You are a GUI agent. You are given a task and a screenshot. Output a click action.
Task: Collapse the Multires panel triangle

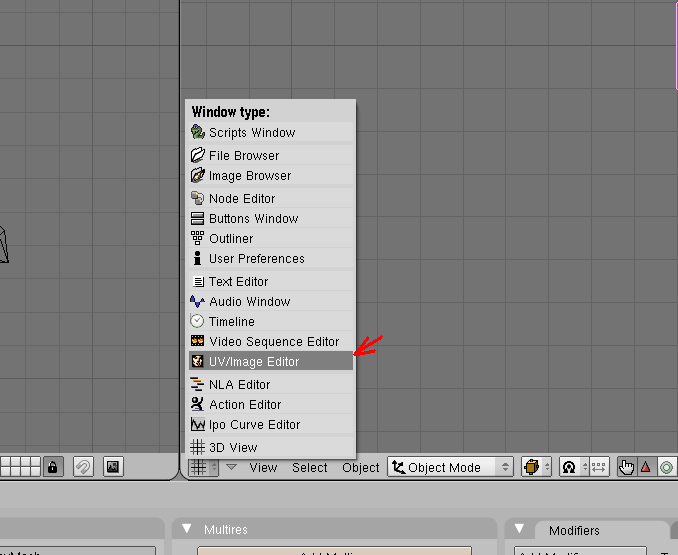[187, 529]
